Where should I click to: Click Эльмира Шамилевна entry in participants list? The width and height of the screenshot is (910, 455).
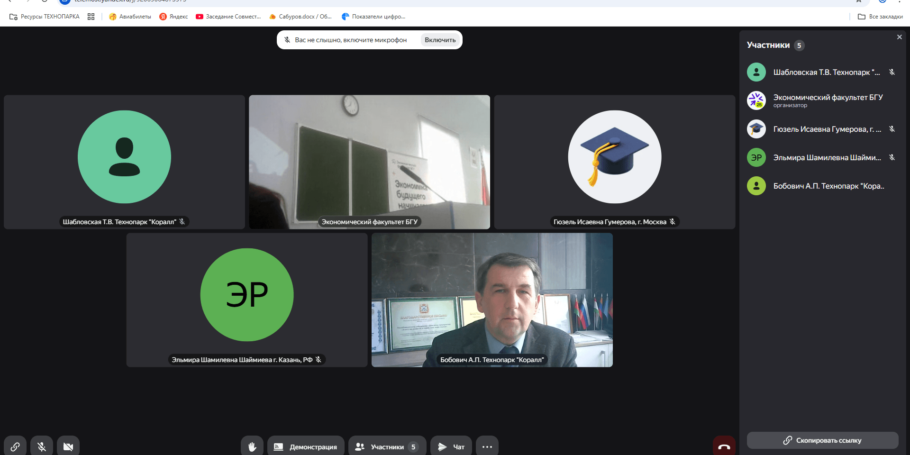tap(820, 157)
